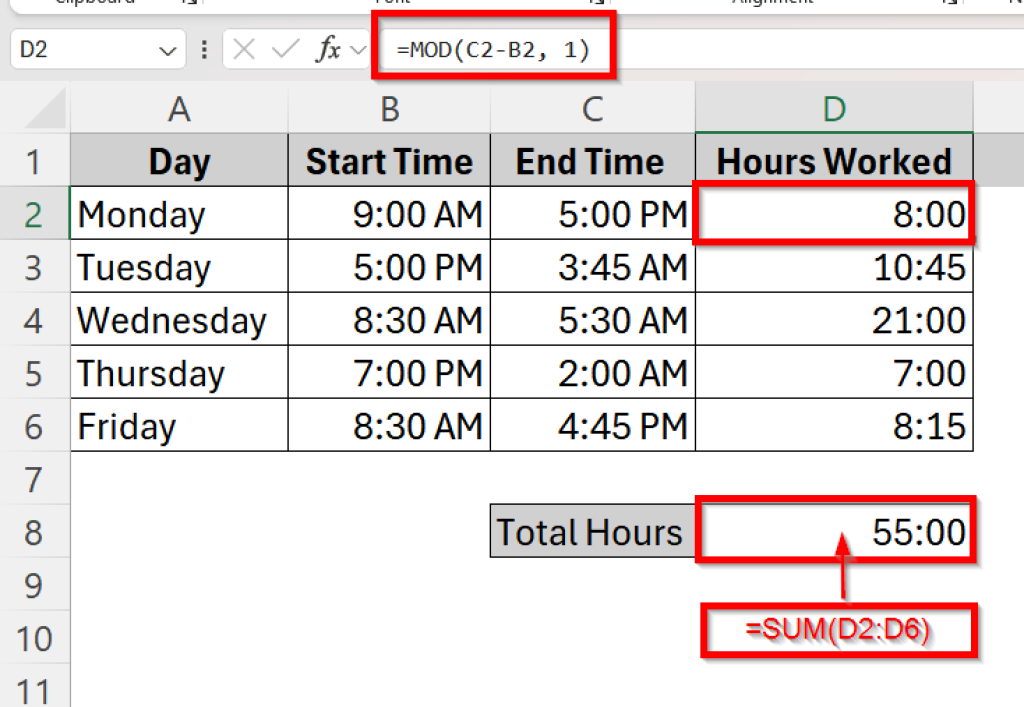
Task: Click the Total Hours label cell
Action: (592, 532)
